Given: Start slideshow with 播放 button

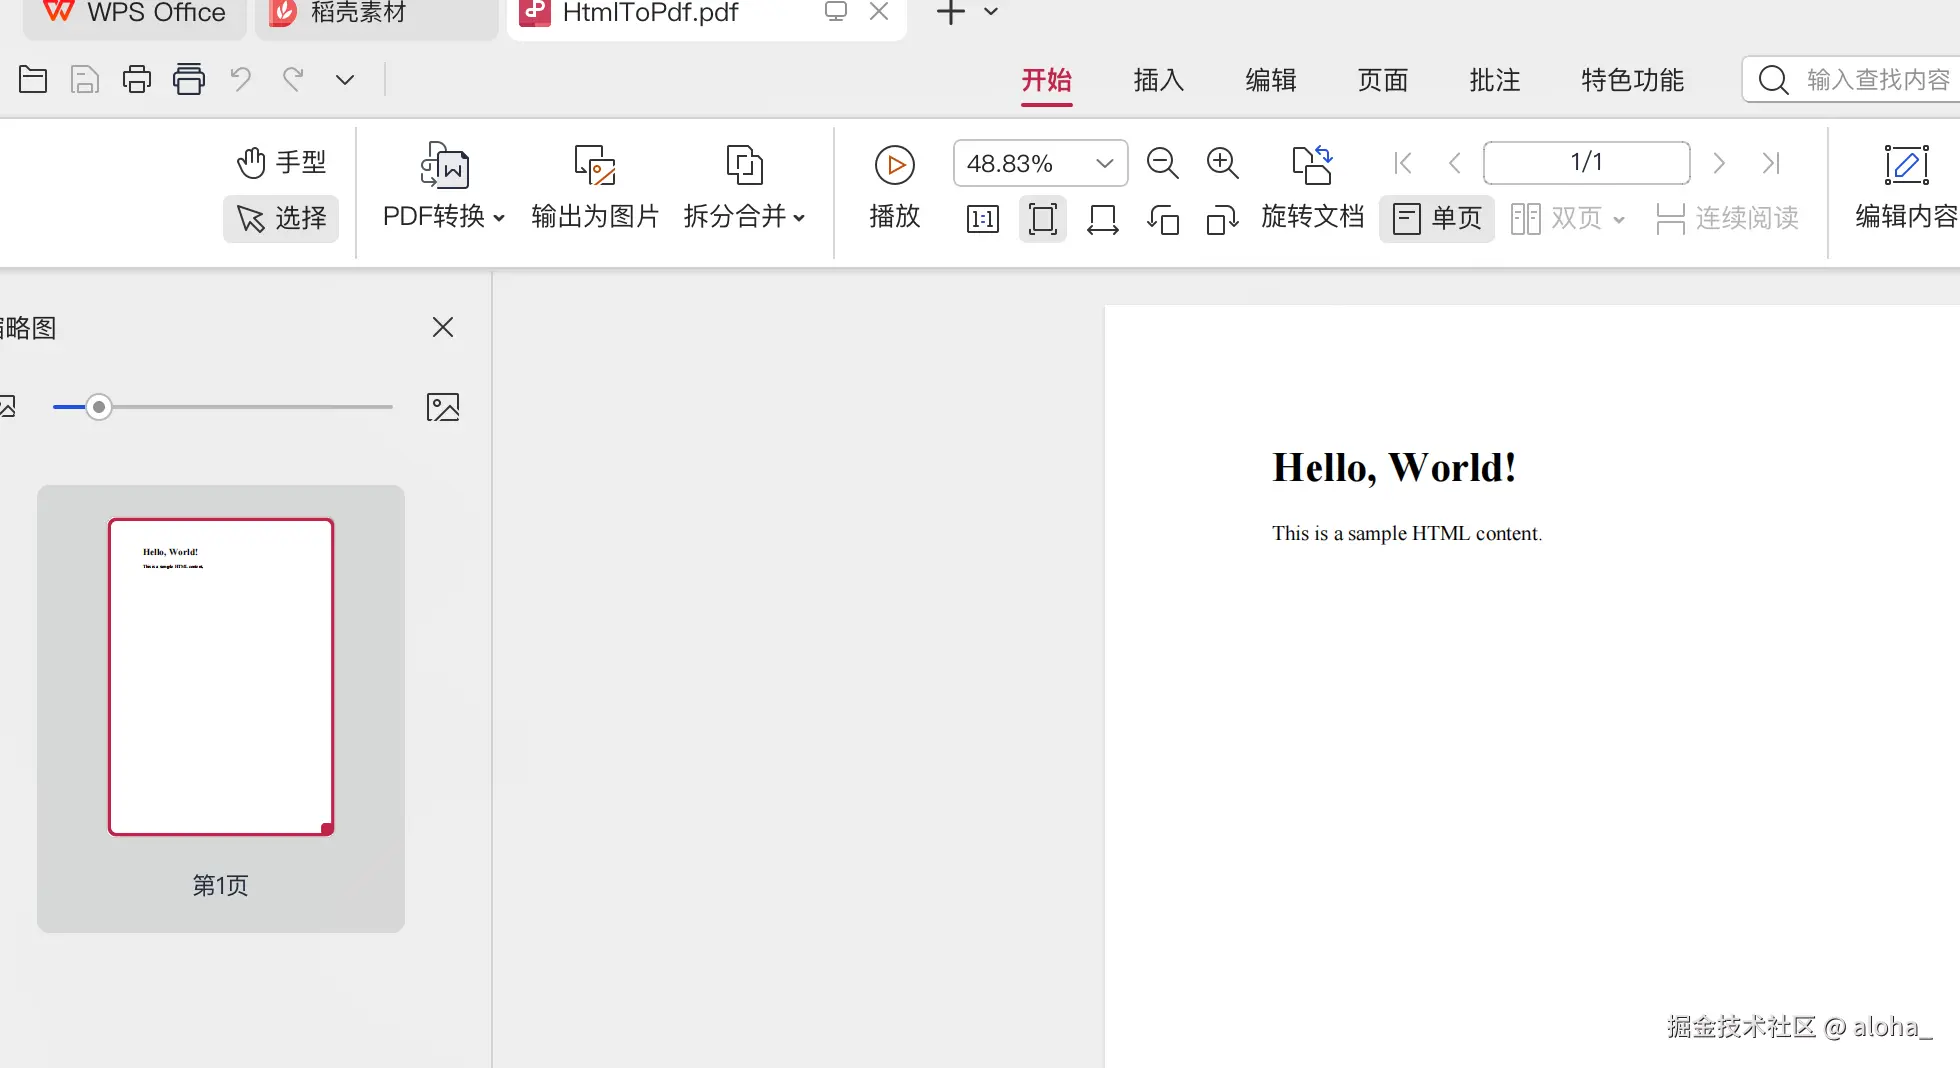Looking at the screenshot, I should click(x=895, y=189).
